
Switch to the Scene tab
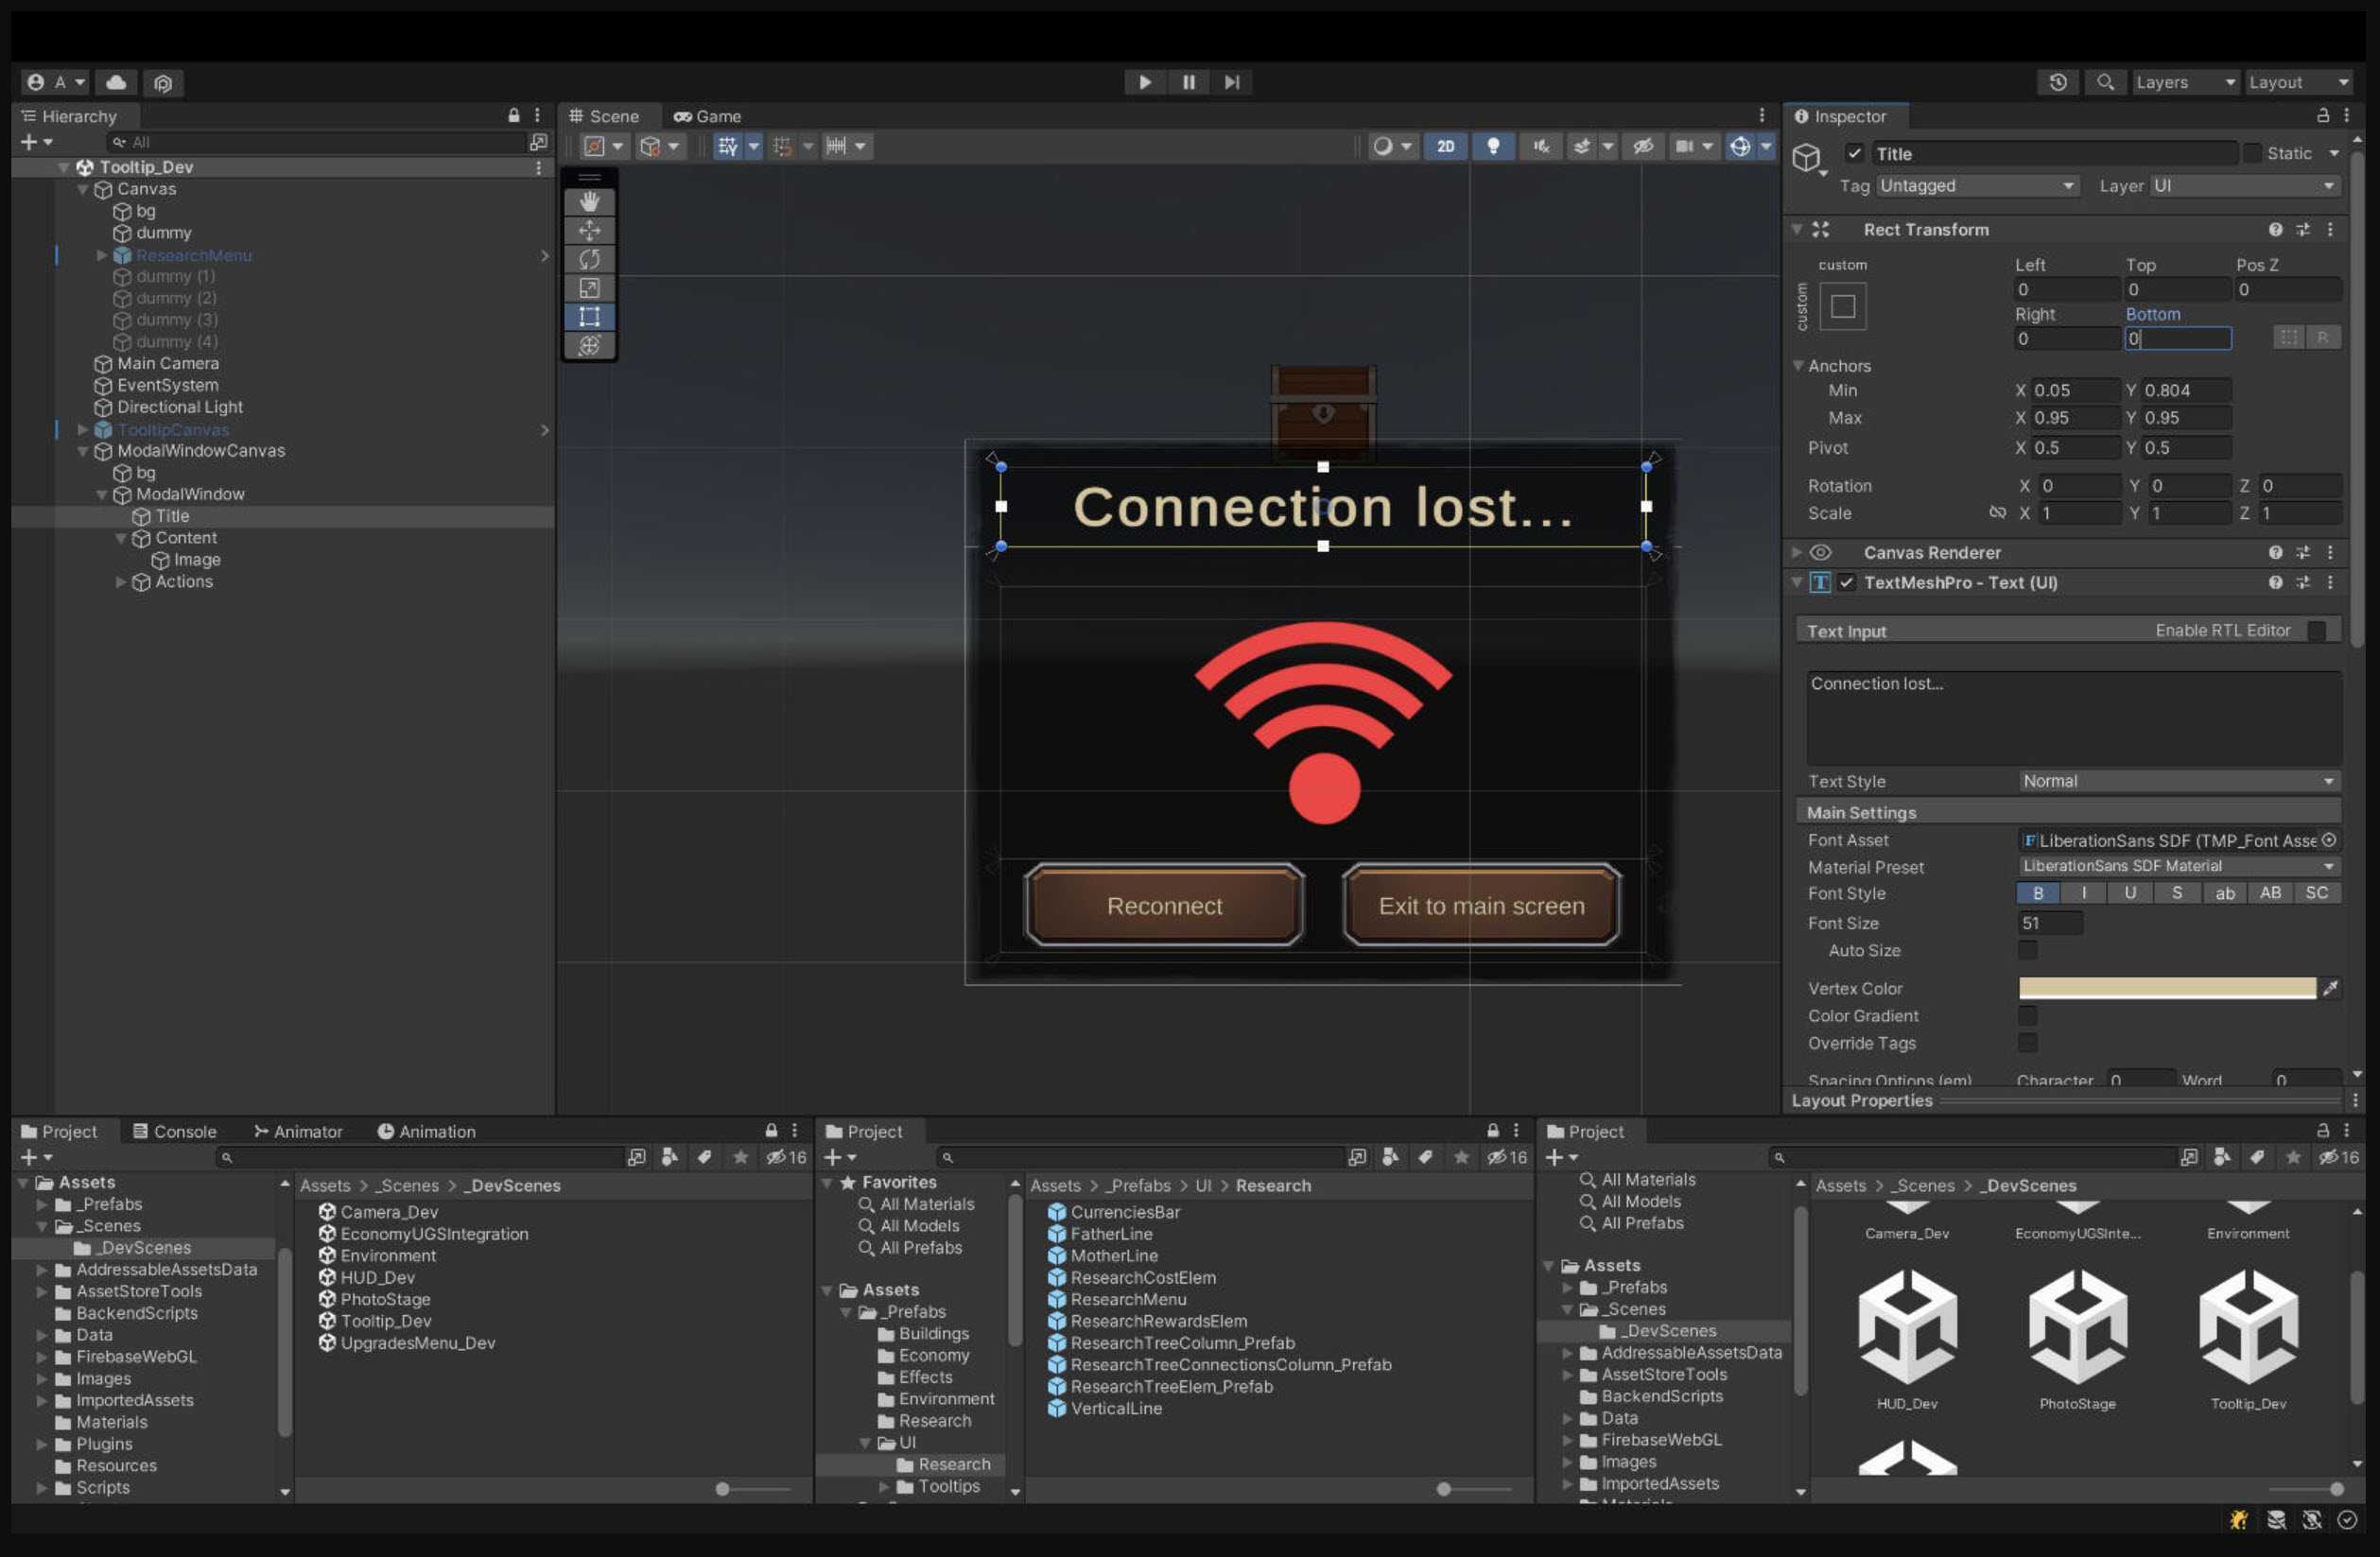coord(604,116)
